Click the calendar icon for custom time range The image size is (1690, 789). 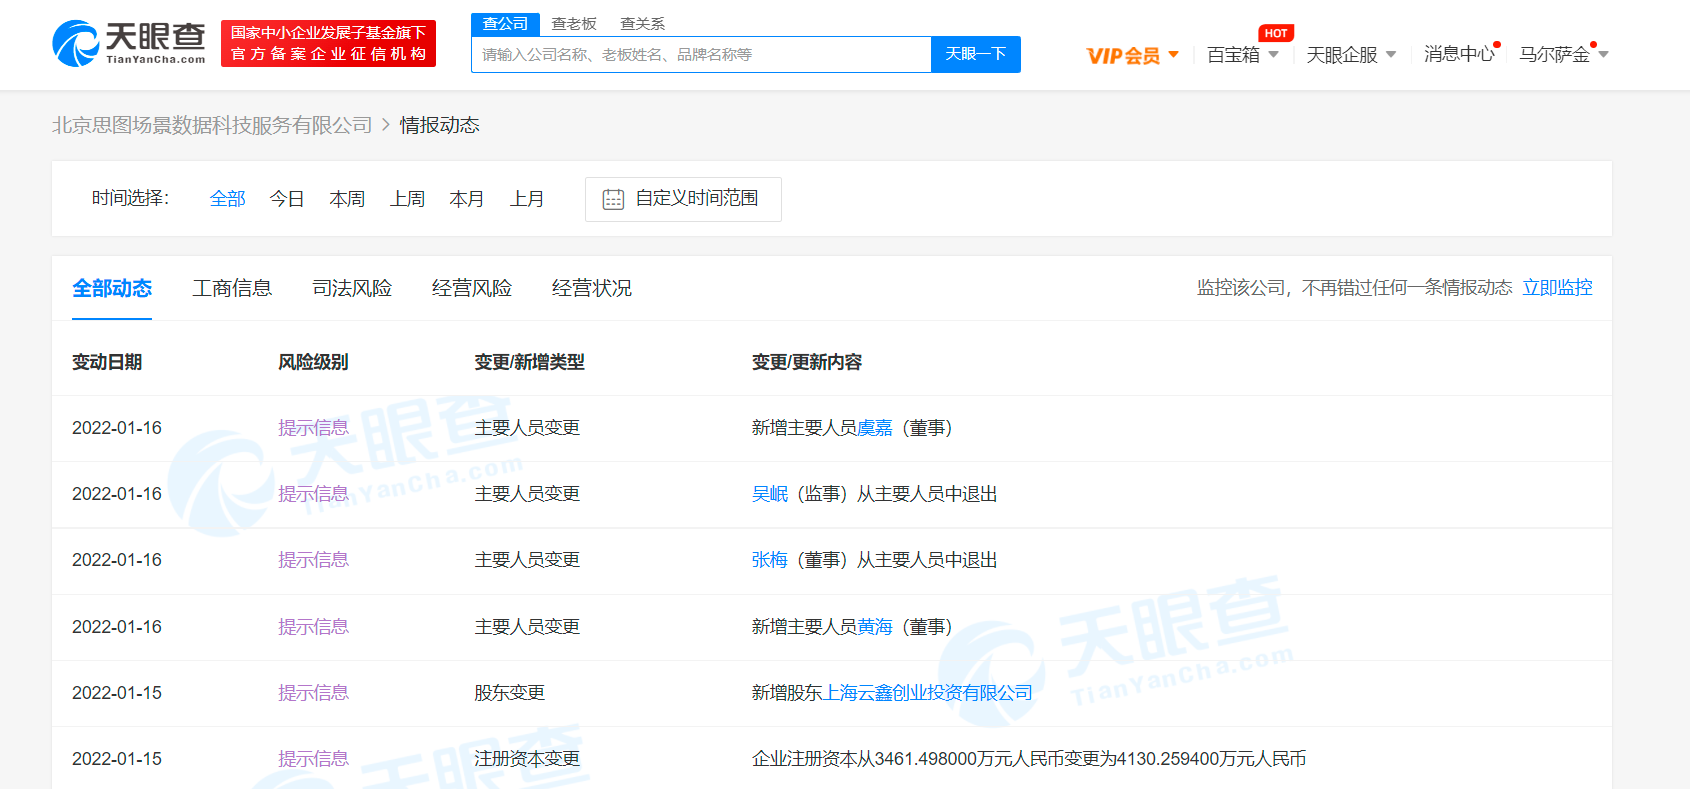[613, 199]
